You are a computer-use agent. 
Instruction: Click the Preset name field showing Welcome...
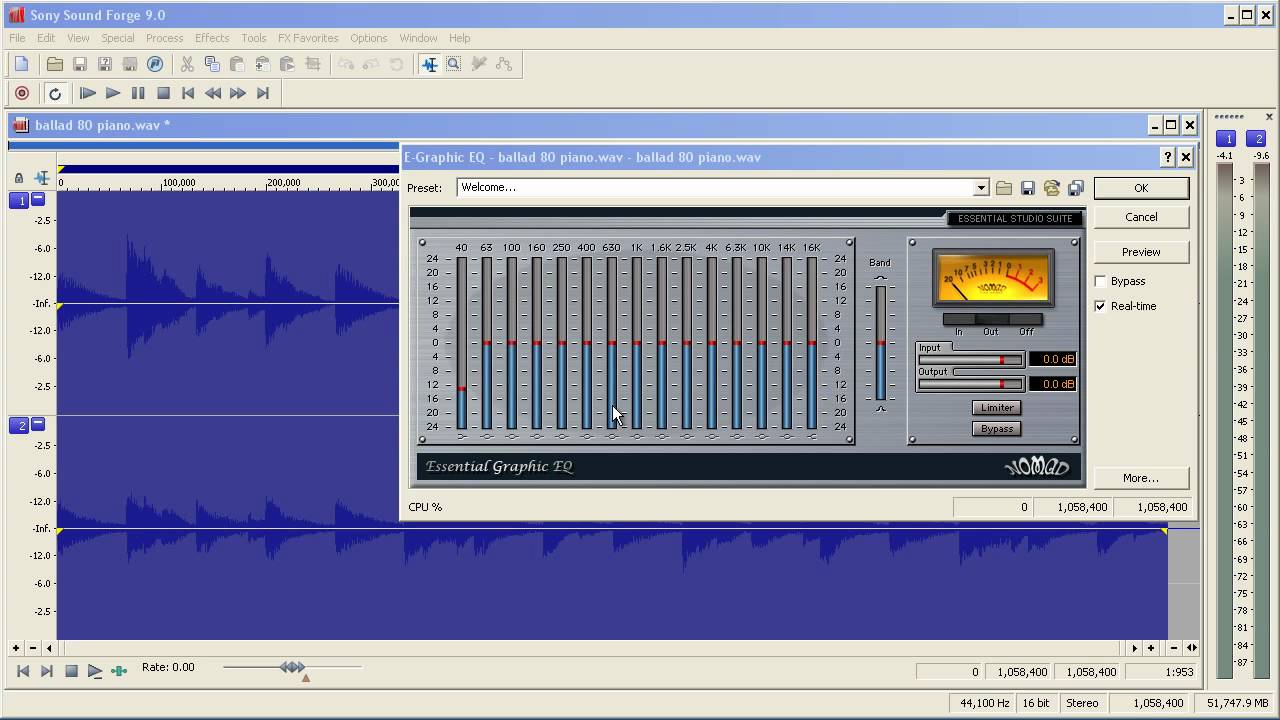click(715, 188)
